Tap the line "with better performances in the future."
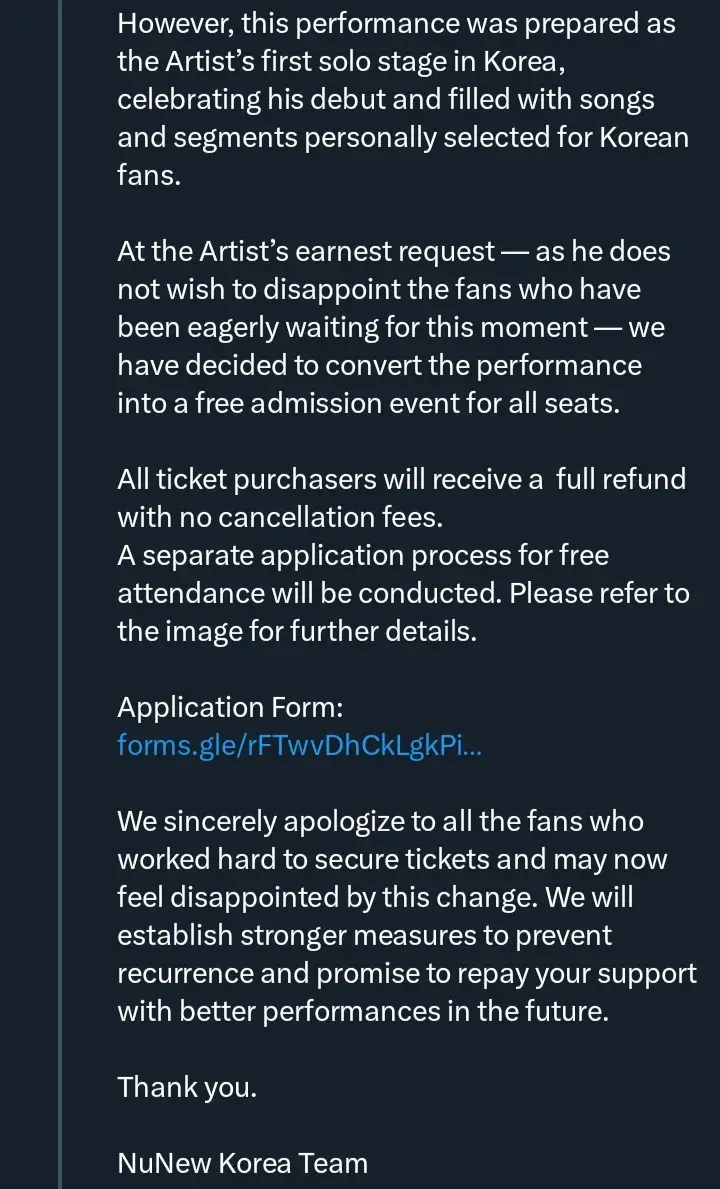Image resolution: width=720 pixels, height=1189 pixels. tap(362, 1011)
